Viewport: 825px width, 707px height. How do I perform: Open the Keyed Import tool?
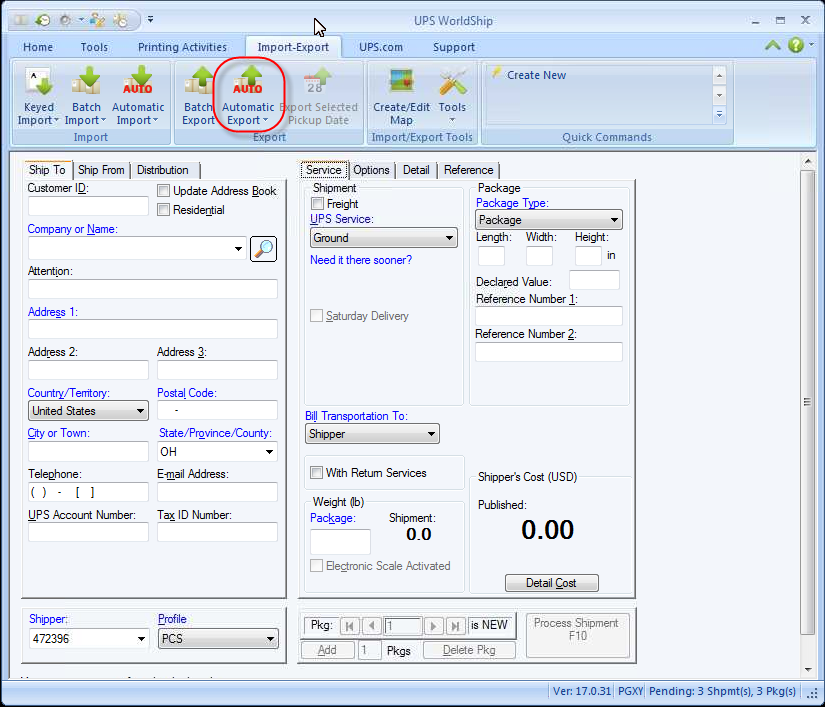point(38,97)
